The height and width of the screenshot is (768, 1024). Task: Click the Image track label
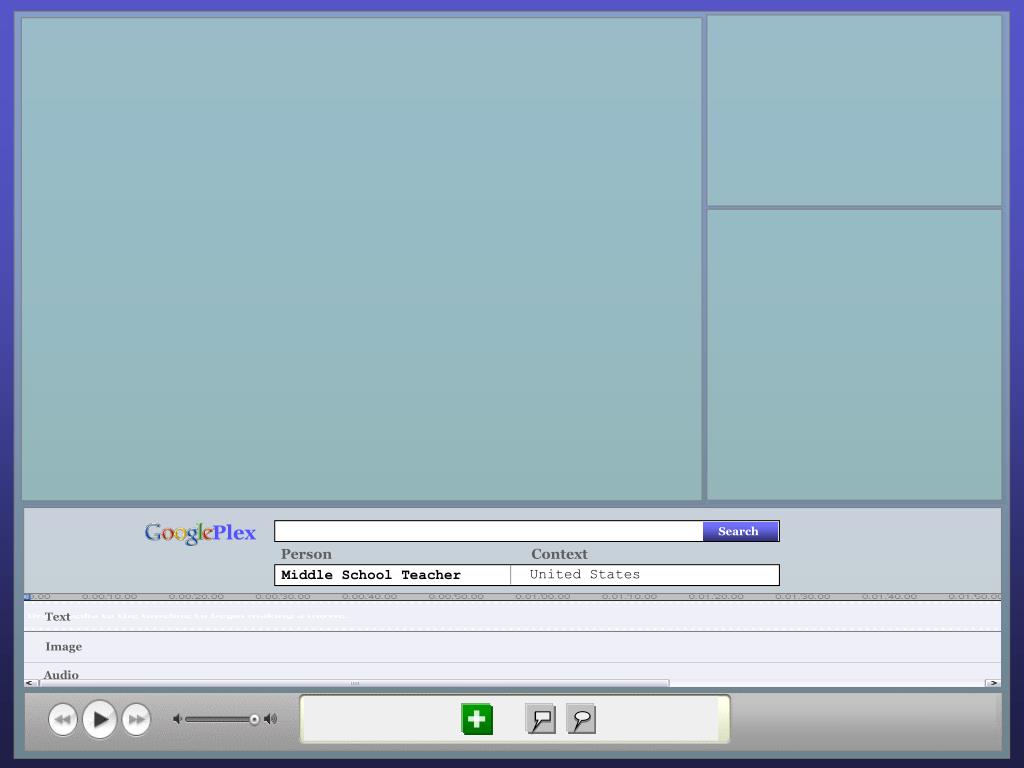(63, 647)
